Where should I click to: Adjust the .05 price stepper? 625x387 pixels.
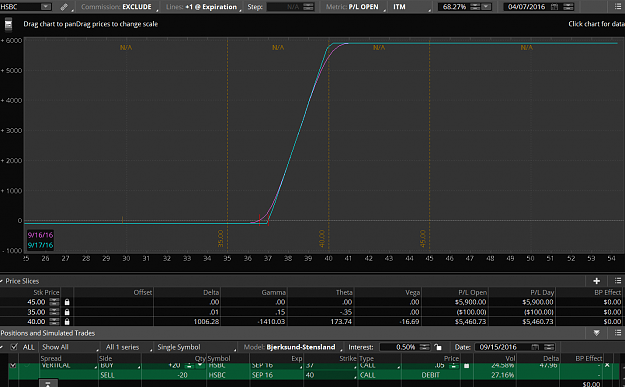454,365
